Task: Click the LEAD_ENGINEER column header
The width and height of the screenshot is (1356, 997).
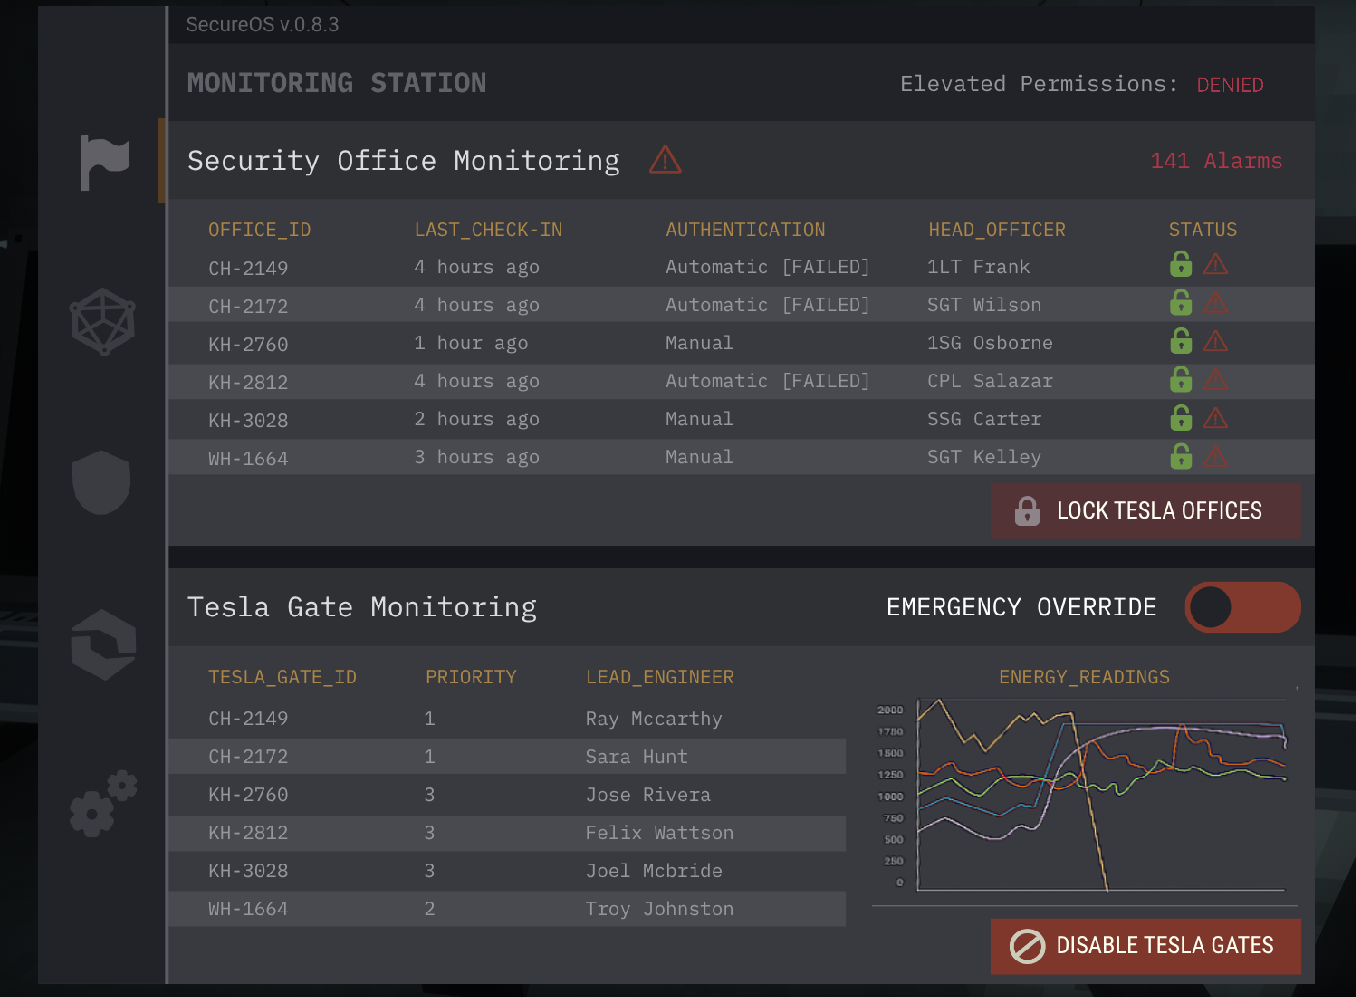Action: coord(660,677)
